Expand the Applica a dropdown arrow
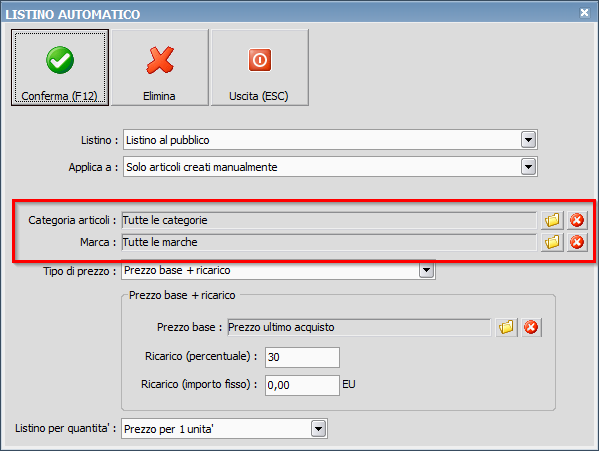 point(528,166)
